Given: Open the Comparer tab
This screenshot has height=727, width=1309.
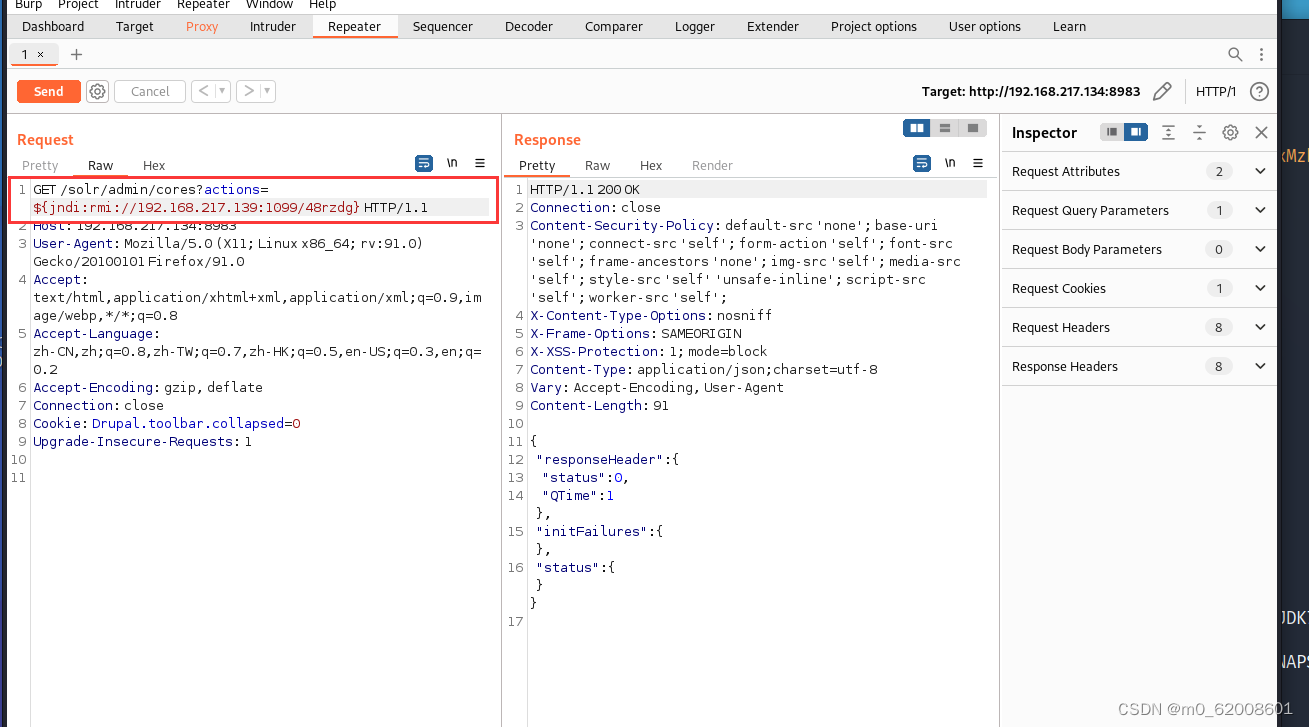Looking at the screenshot, I should (x=614, y=26).
